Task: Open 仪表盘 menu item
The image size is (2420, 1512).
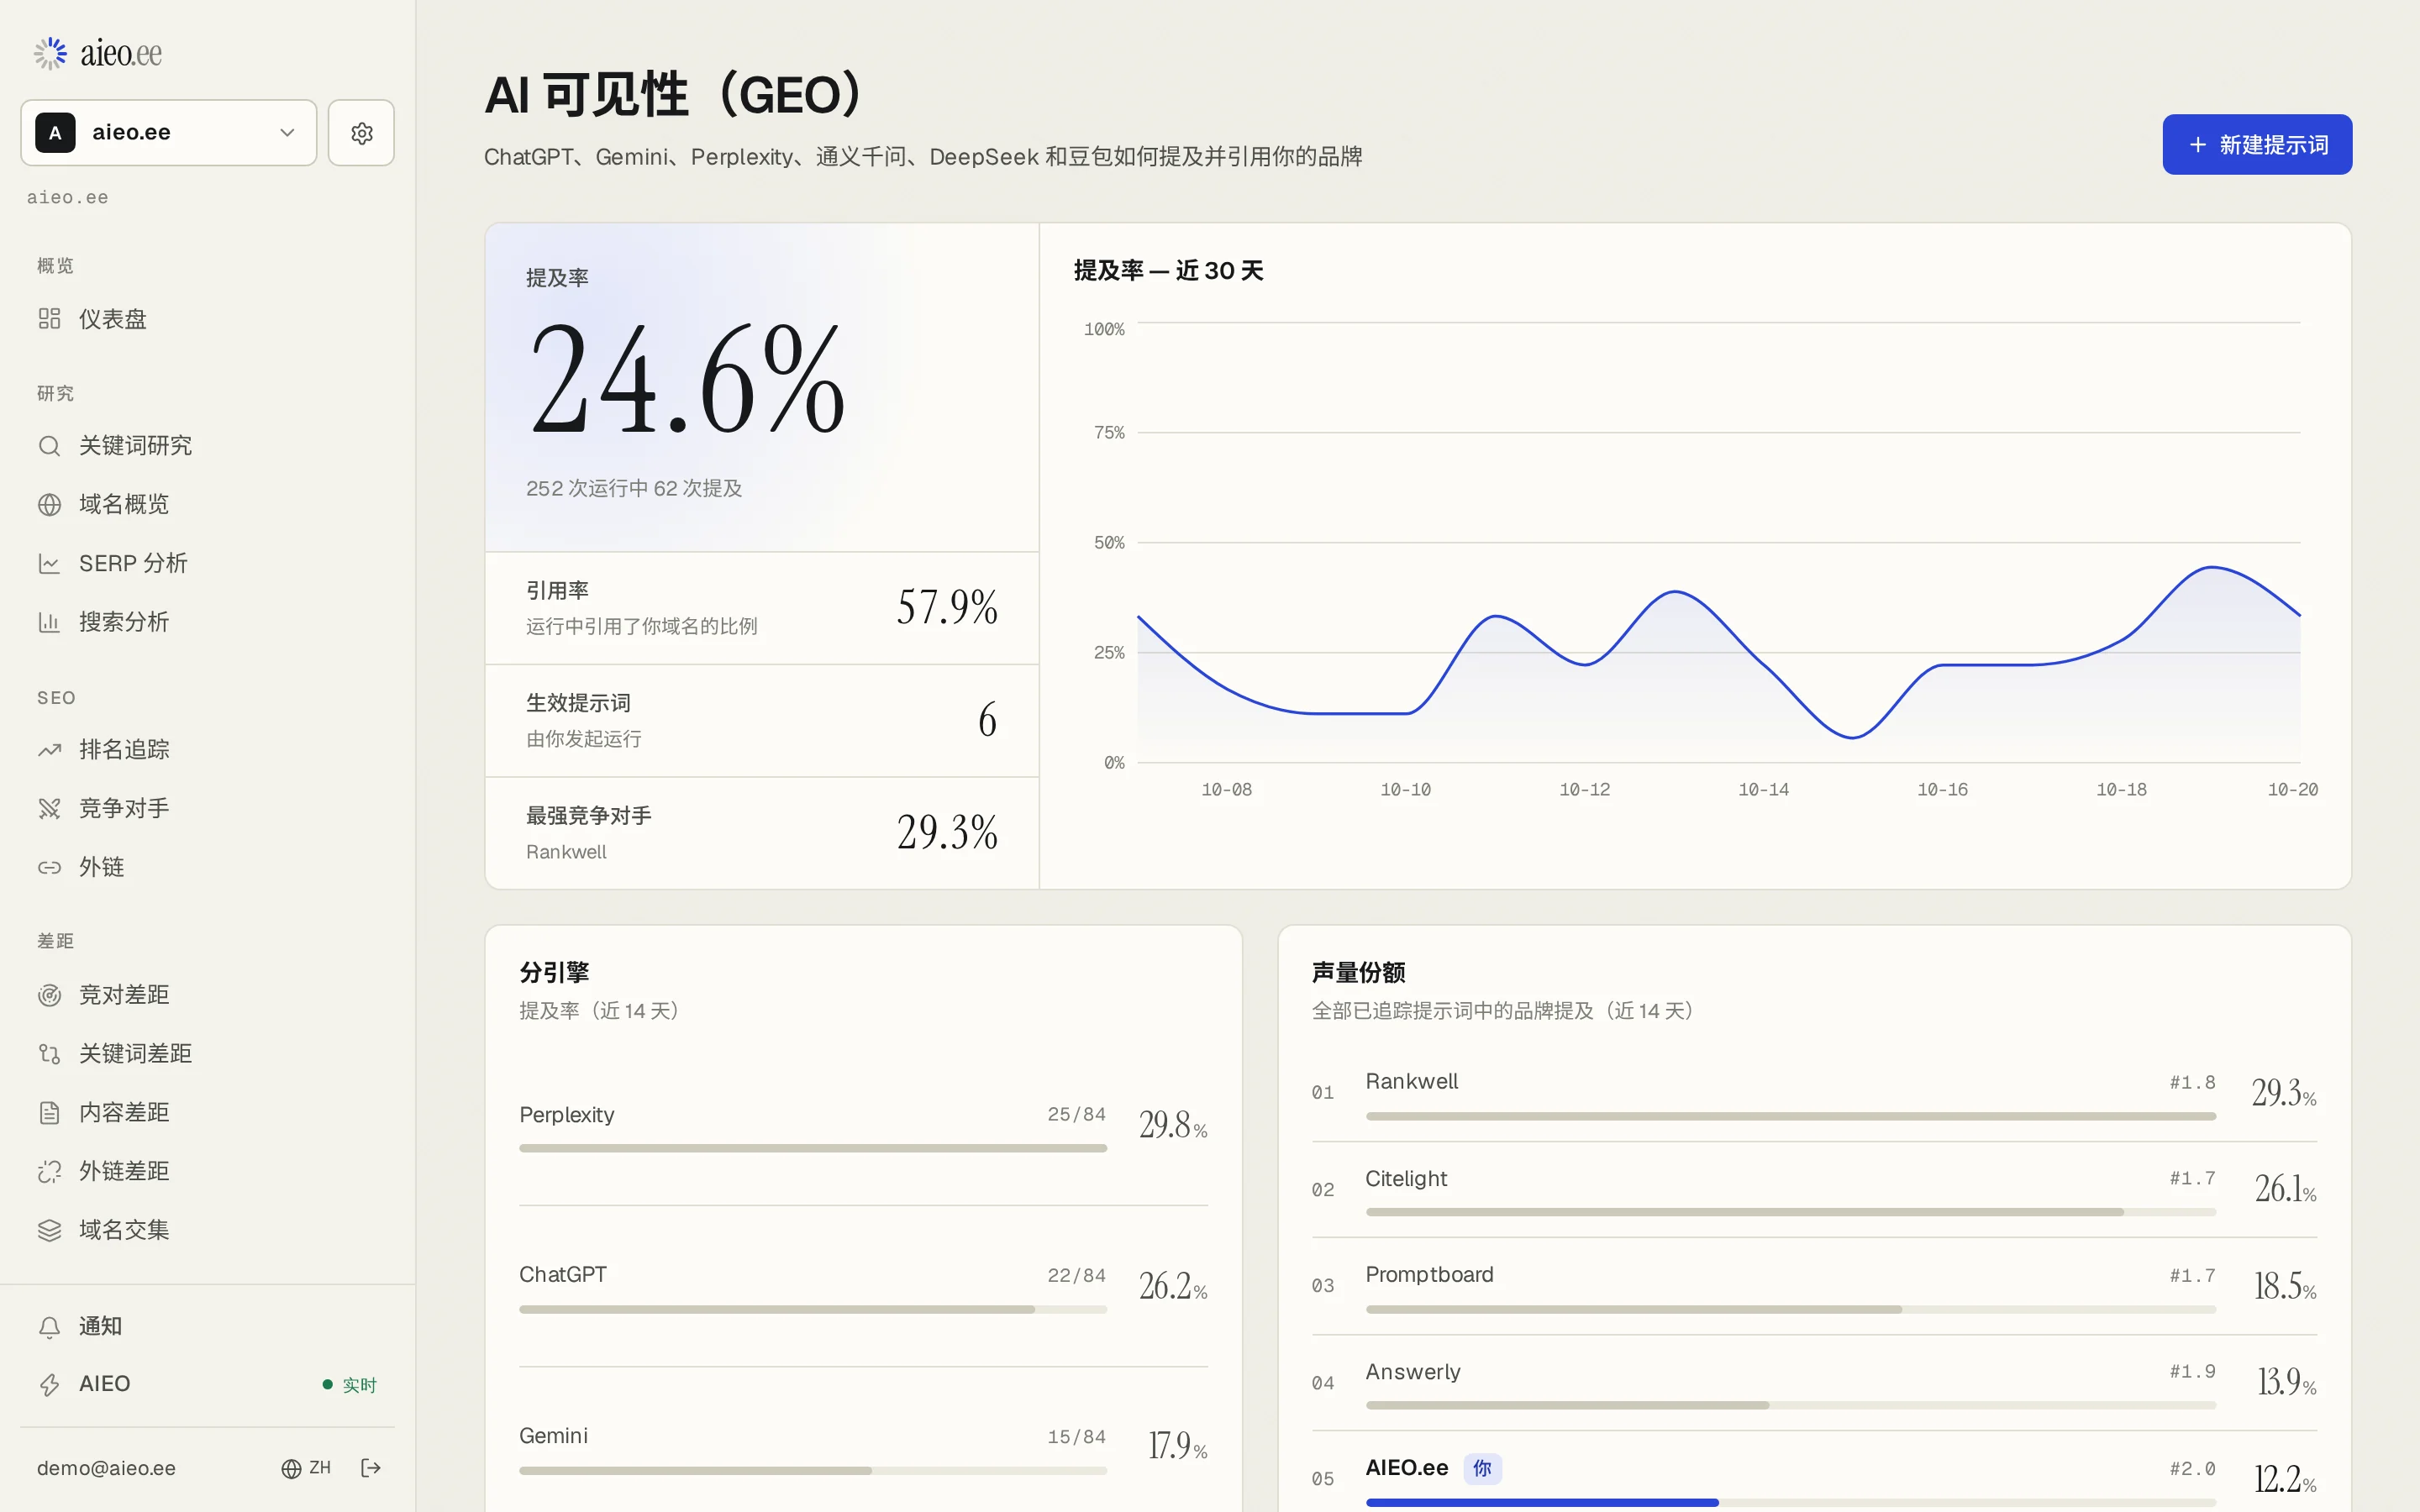Action: (x=207, y=318)
